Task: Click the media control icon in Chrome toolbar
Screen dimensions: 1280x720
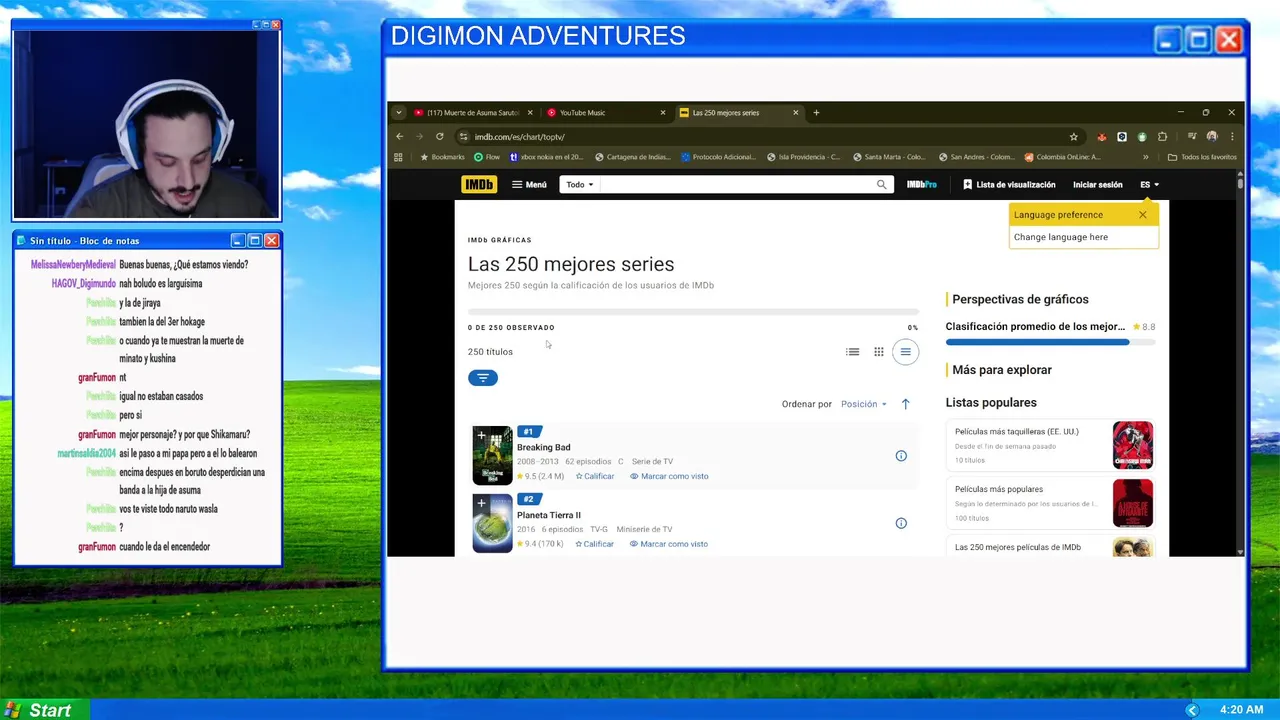Action: coord(1192,137)
